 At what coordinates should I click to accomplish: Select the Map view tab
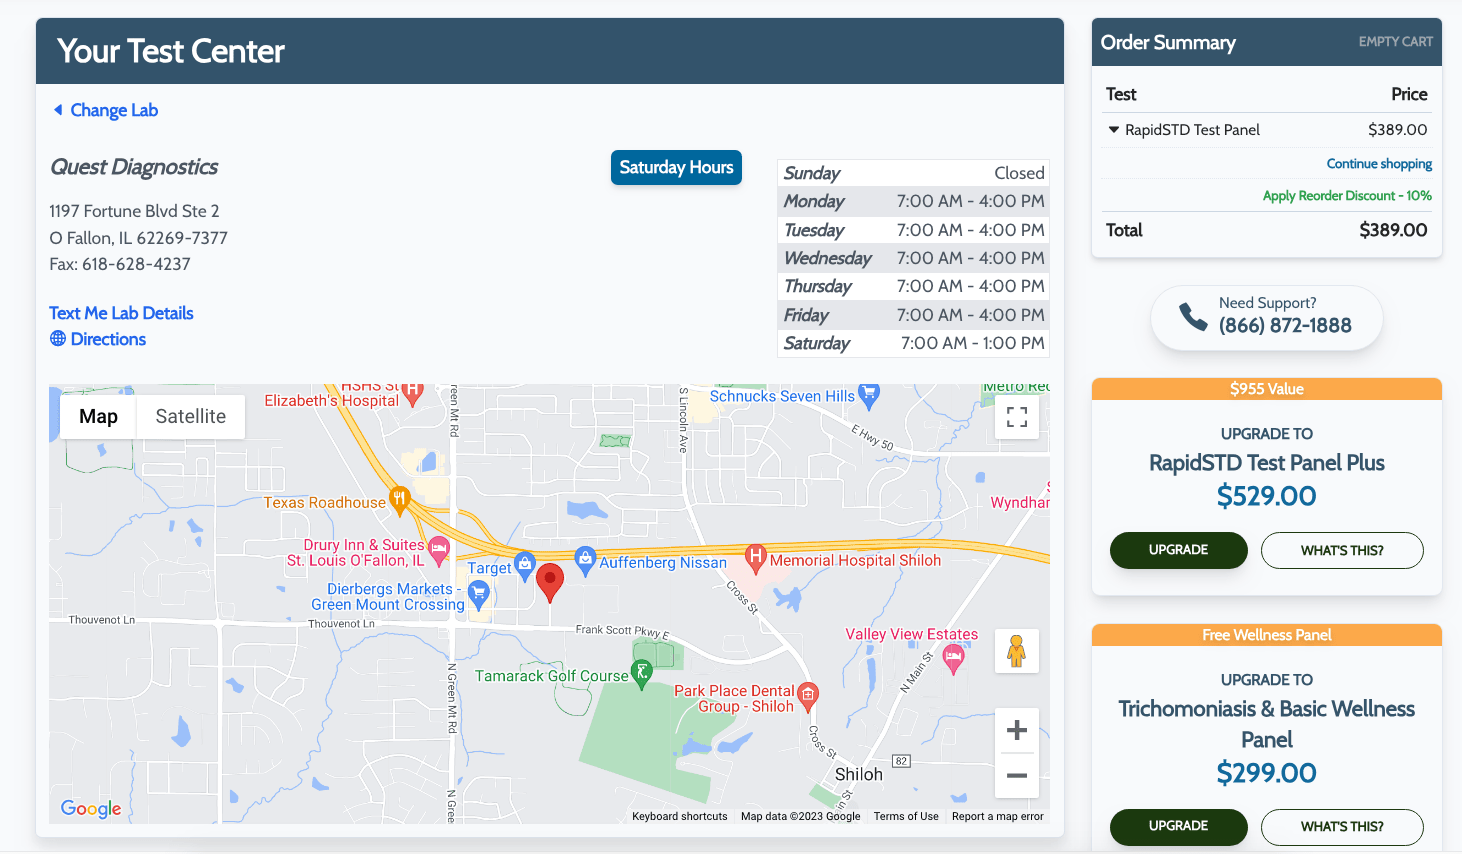click(x=98, y=416)
